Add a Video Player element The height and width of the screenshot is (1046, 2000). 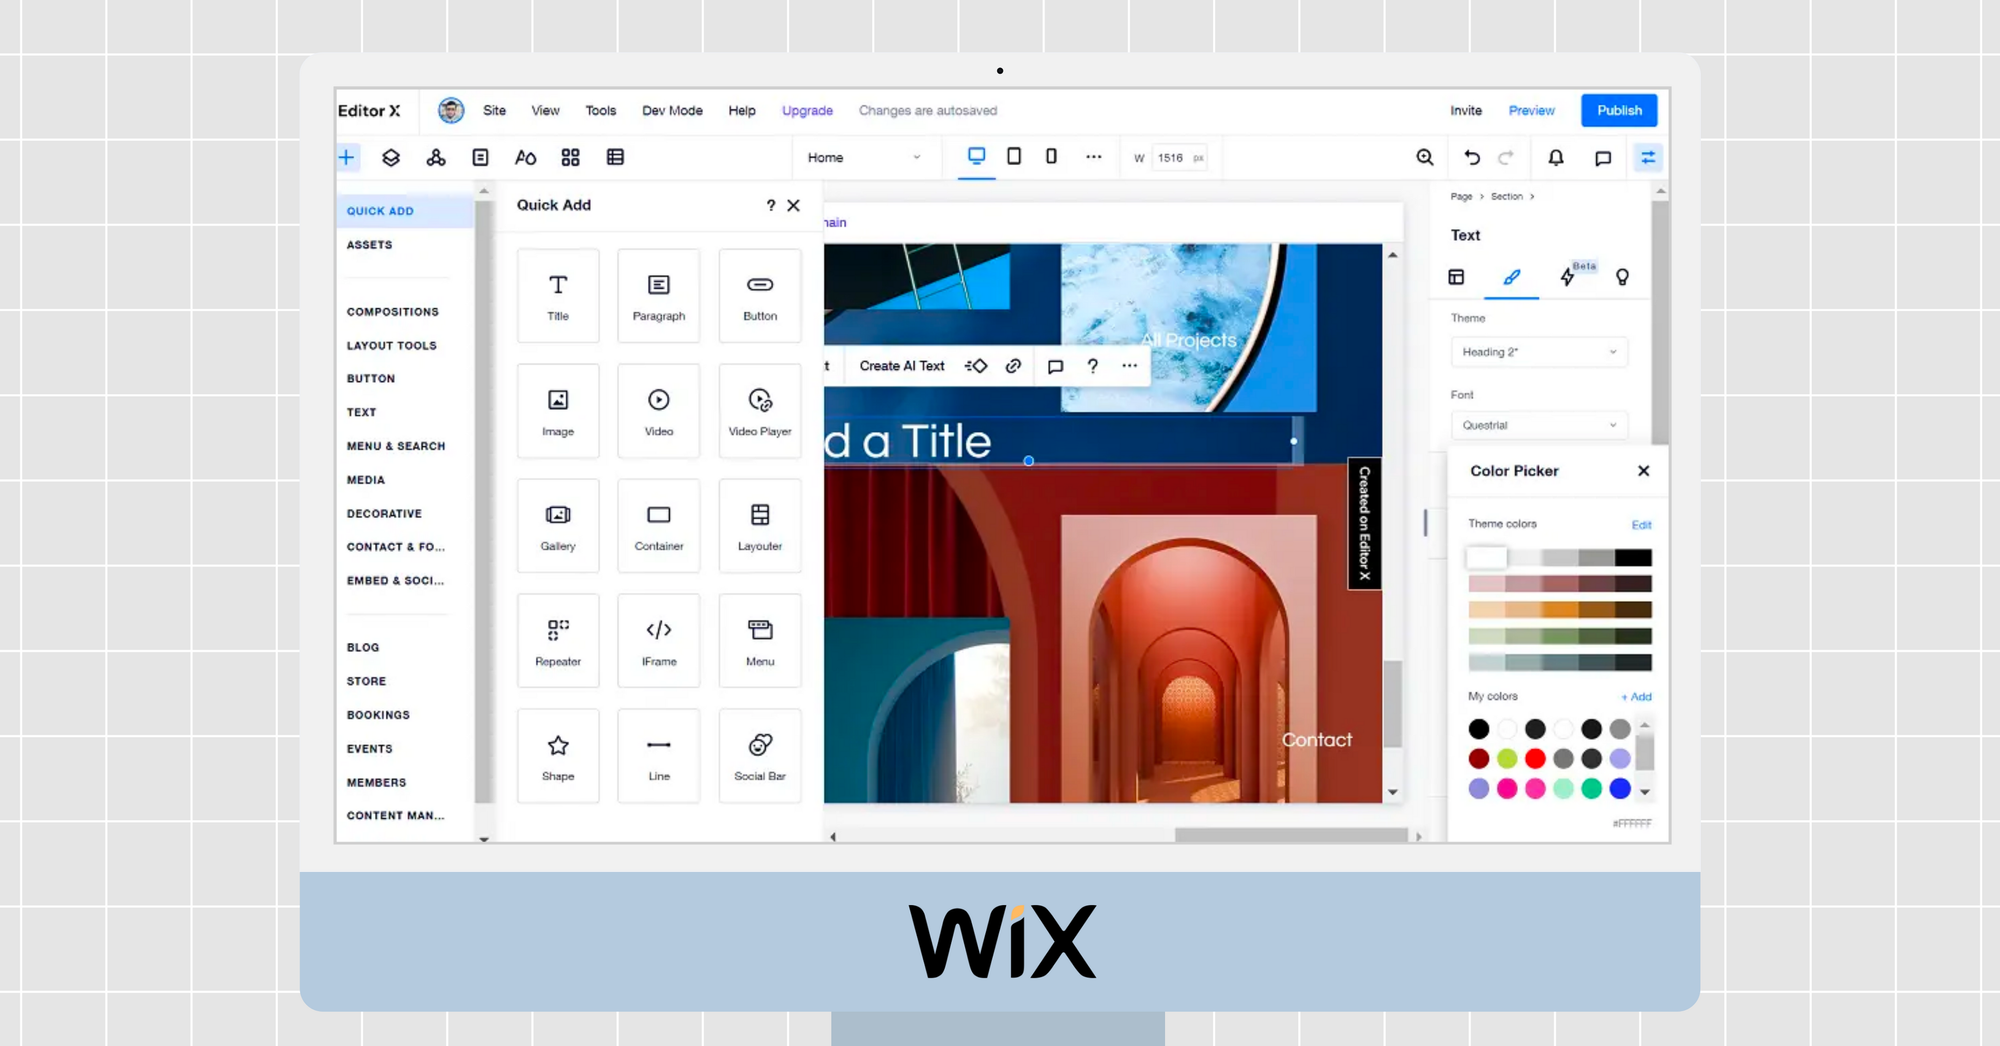[x=760, y=411]
